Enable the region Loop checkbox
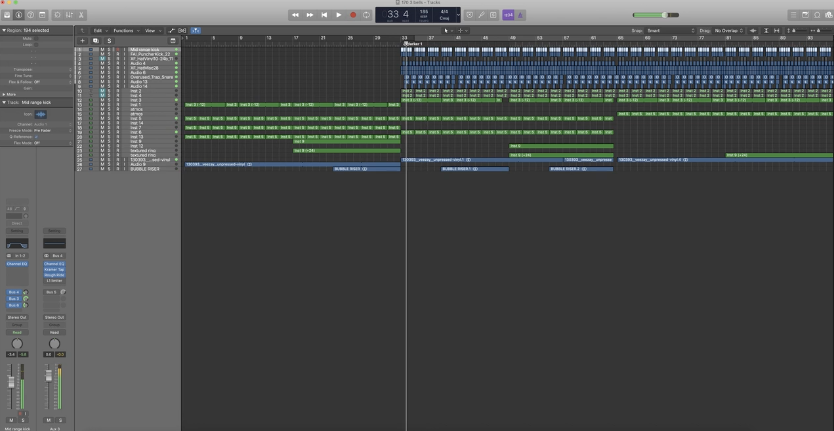This screenshot has height=431, width=834. click(36, 45)
